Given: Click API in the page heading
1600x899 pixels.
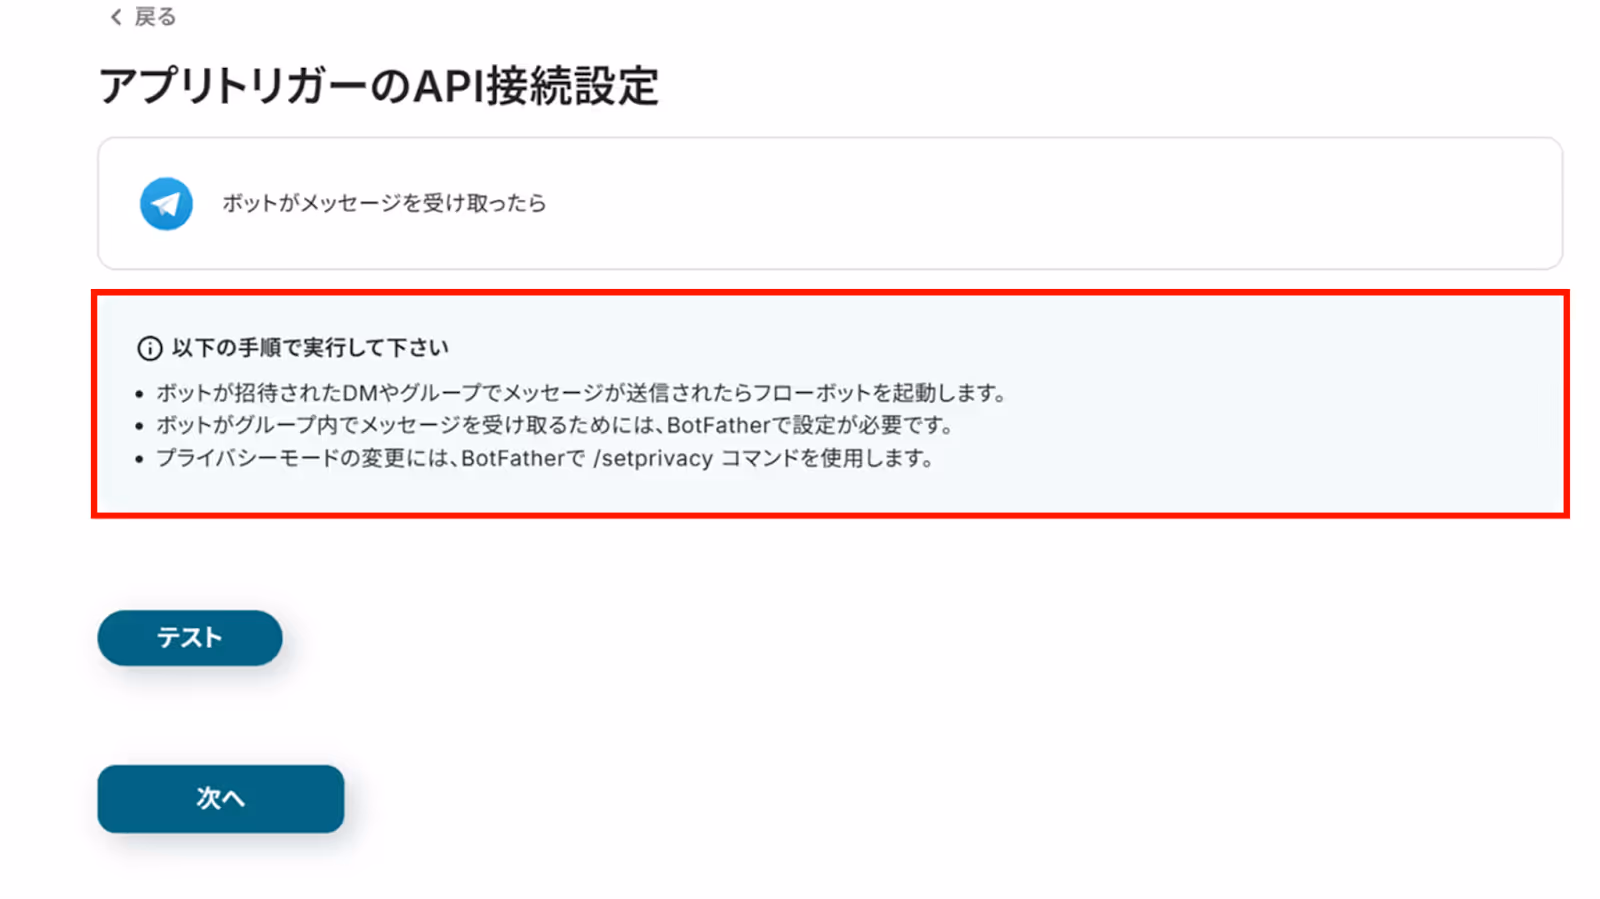Looking at the screenshot, I should point(448,87).
